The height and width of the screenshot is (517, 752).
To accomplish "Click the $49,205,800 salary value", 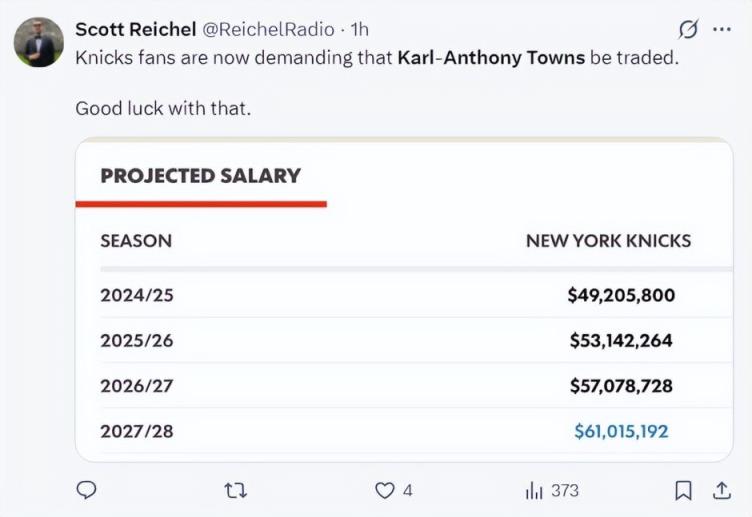I will click(x=621, y=295).
